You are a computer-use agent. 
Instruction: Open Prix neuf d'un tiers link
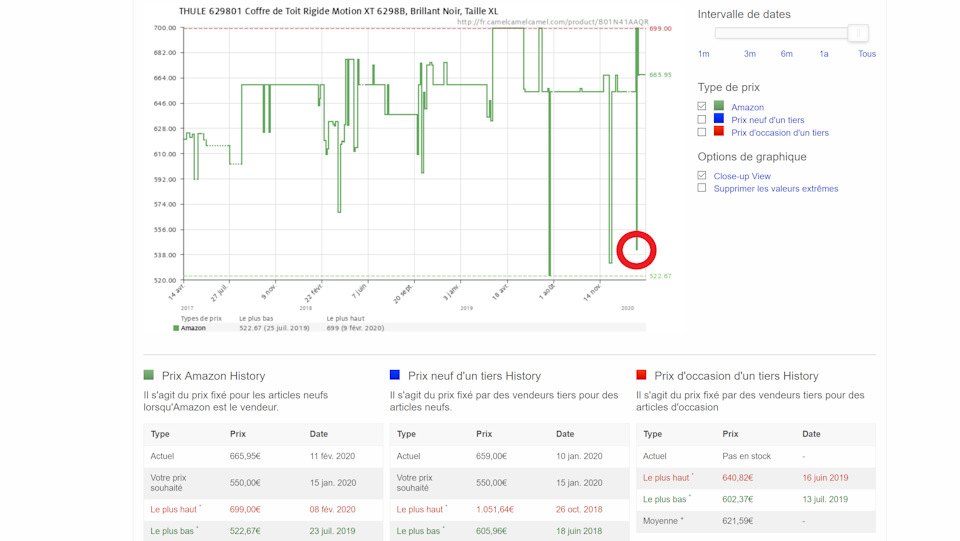point(768,120)
